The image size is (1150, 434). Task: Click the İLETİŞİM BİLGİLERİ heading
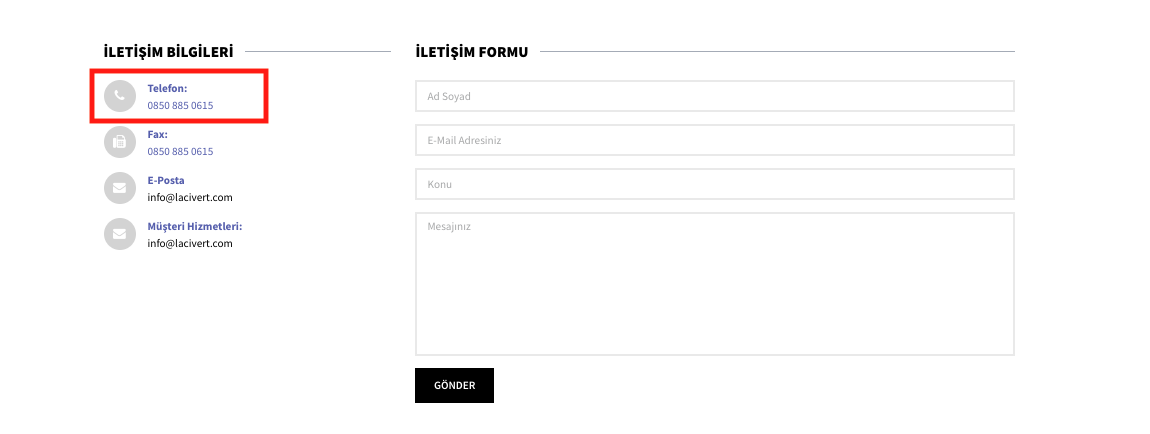168,51
